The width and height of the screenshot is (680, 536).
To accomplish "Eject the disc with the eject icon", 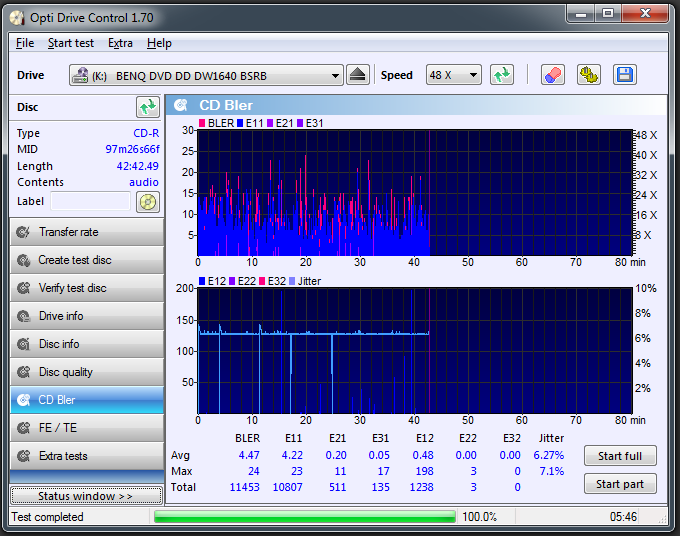I will [358, 75].
